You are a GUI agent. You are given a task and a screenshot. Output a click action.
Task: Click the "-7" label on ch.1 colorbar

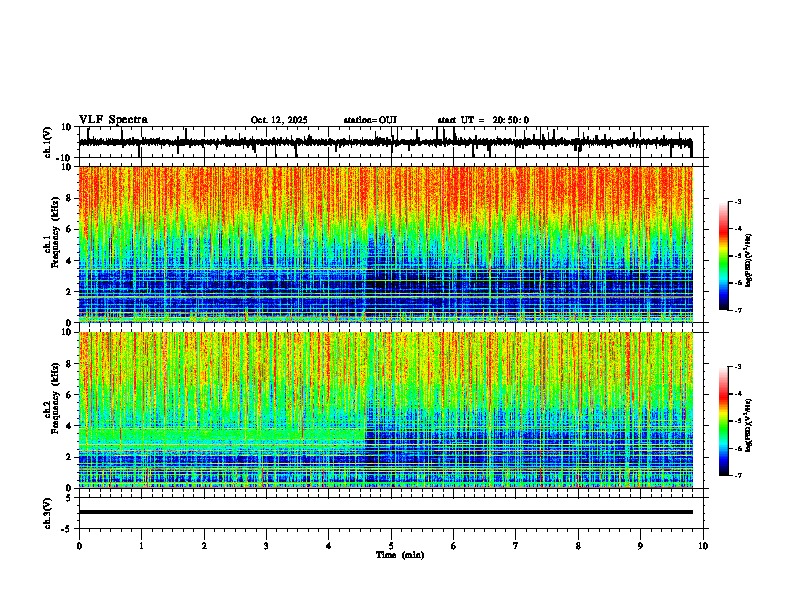coord(737,310)
